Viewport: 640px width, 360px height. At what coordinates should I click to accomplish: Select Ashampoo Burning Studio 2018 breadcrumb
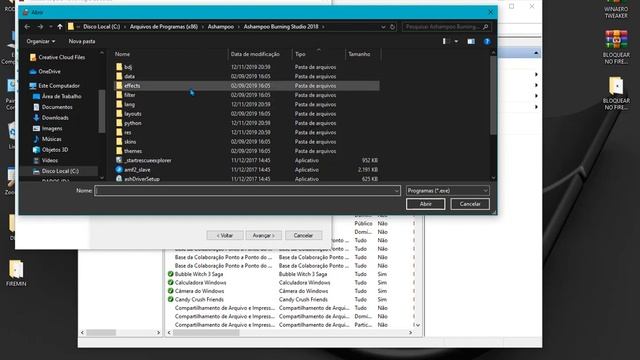pyautogui.click(x=281, y=27)
